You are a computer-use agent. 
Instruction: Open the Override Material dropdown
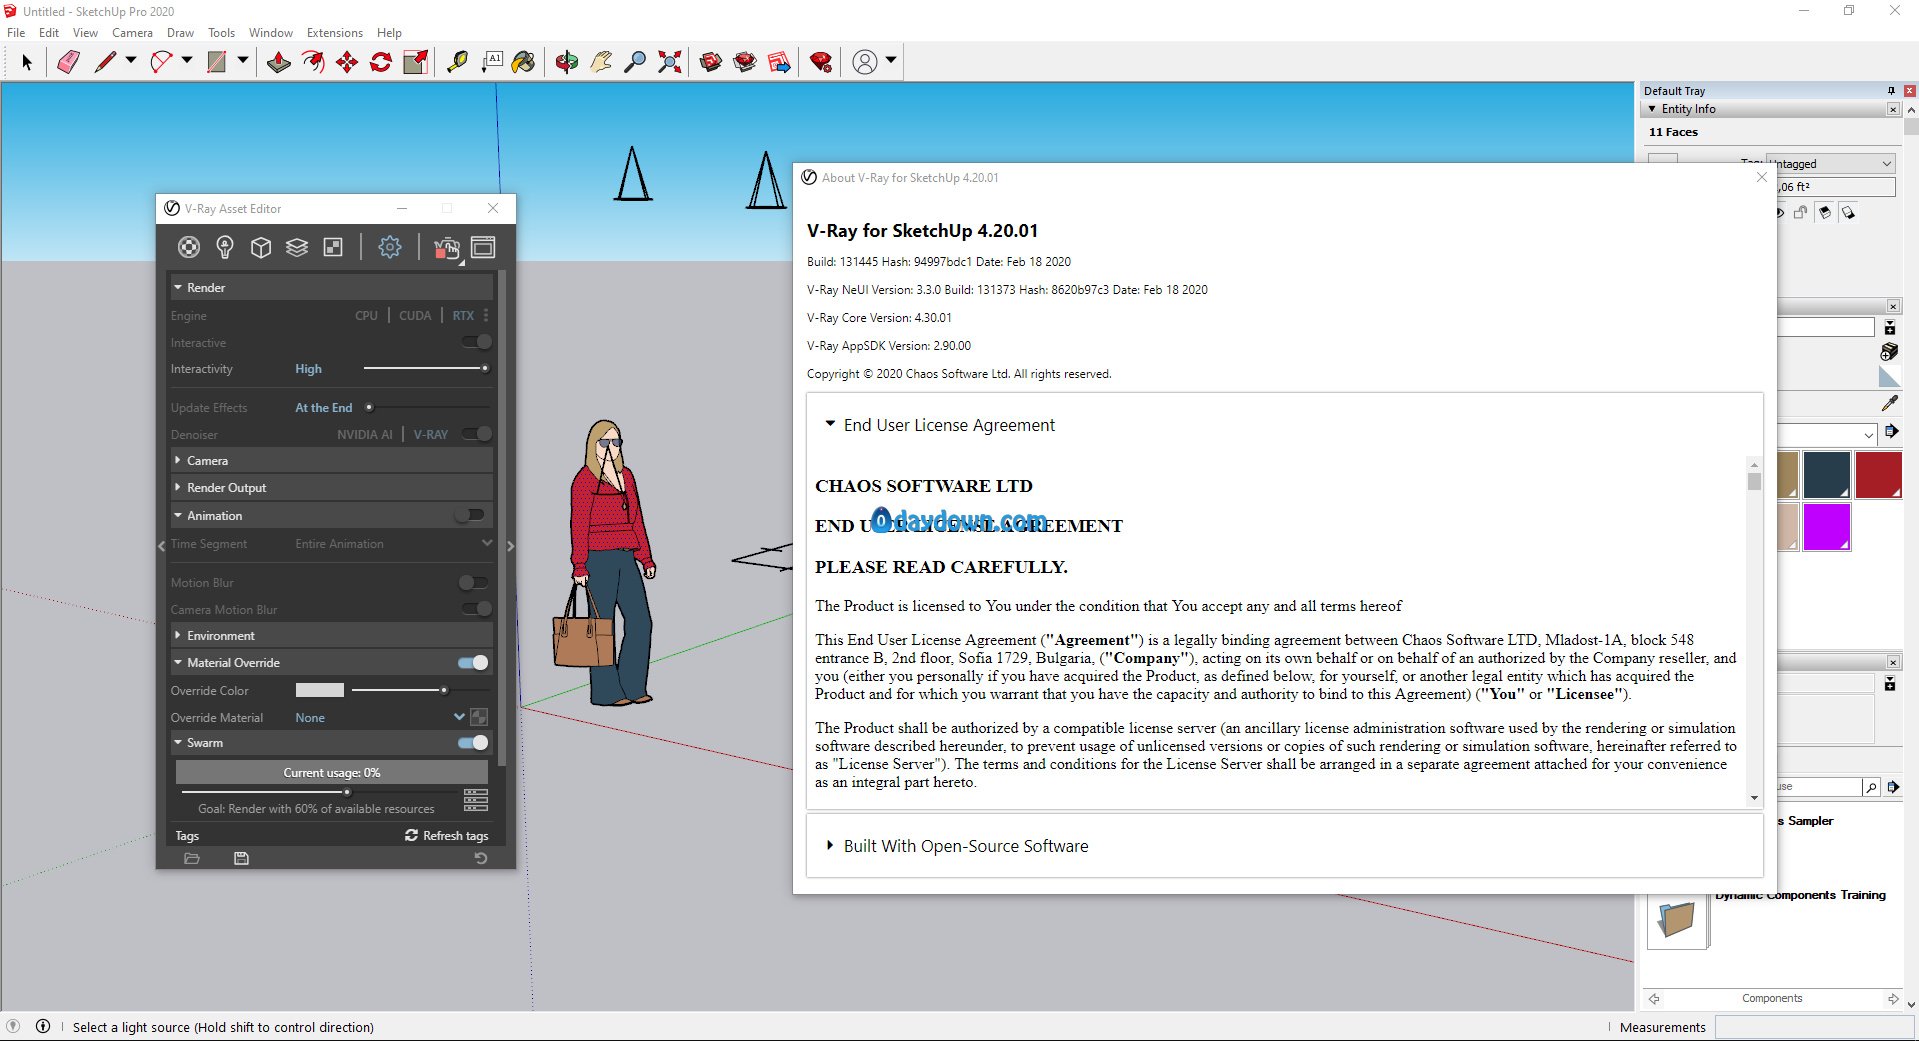point(459,717)
